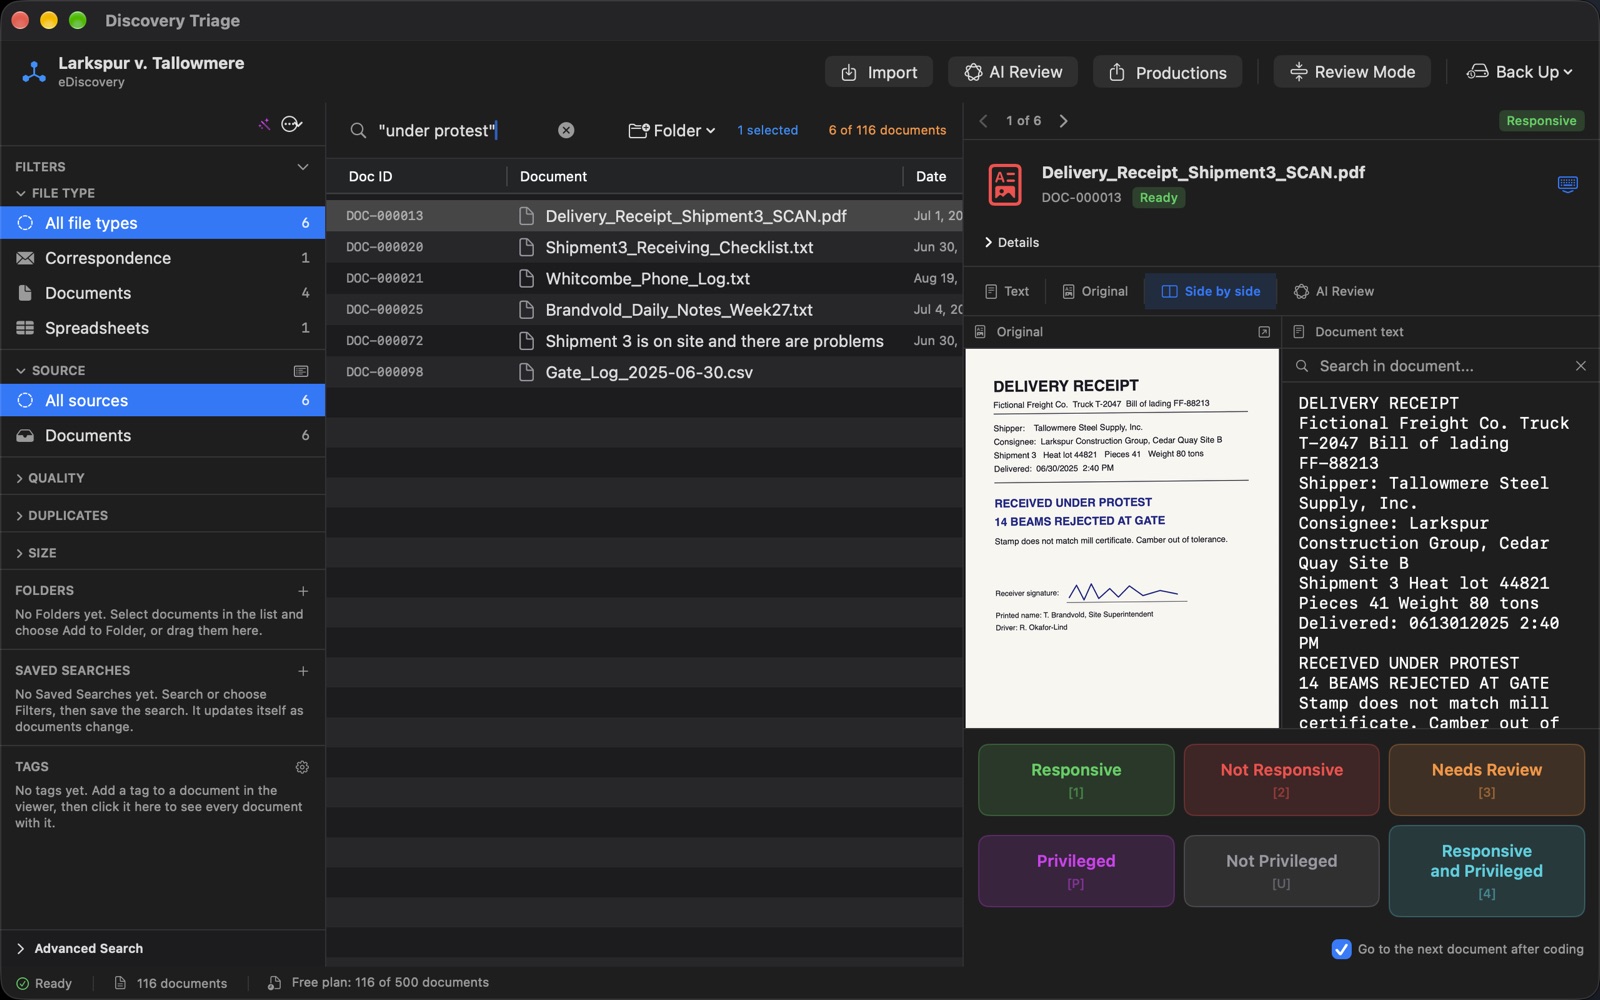Filter by Spreadsheets file type
Screen dimensions: 1600x1000
click(x=163, y=328)
